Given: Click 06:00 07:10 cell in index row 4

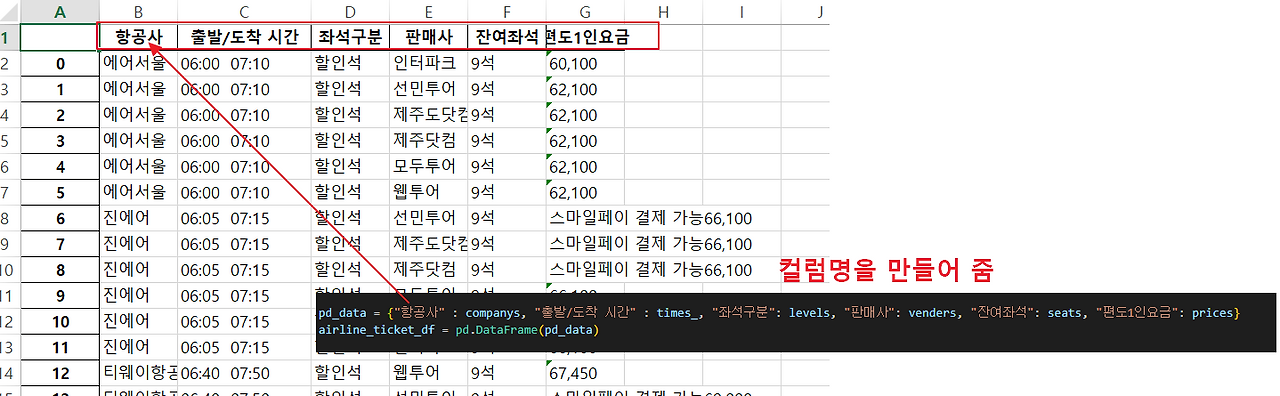Looking at the screenshot, I should (x=244, y=167).
